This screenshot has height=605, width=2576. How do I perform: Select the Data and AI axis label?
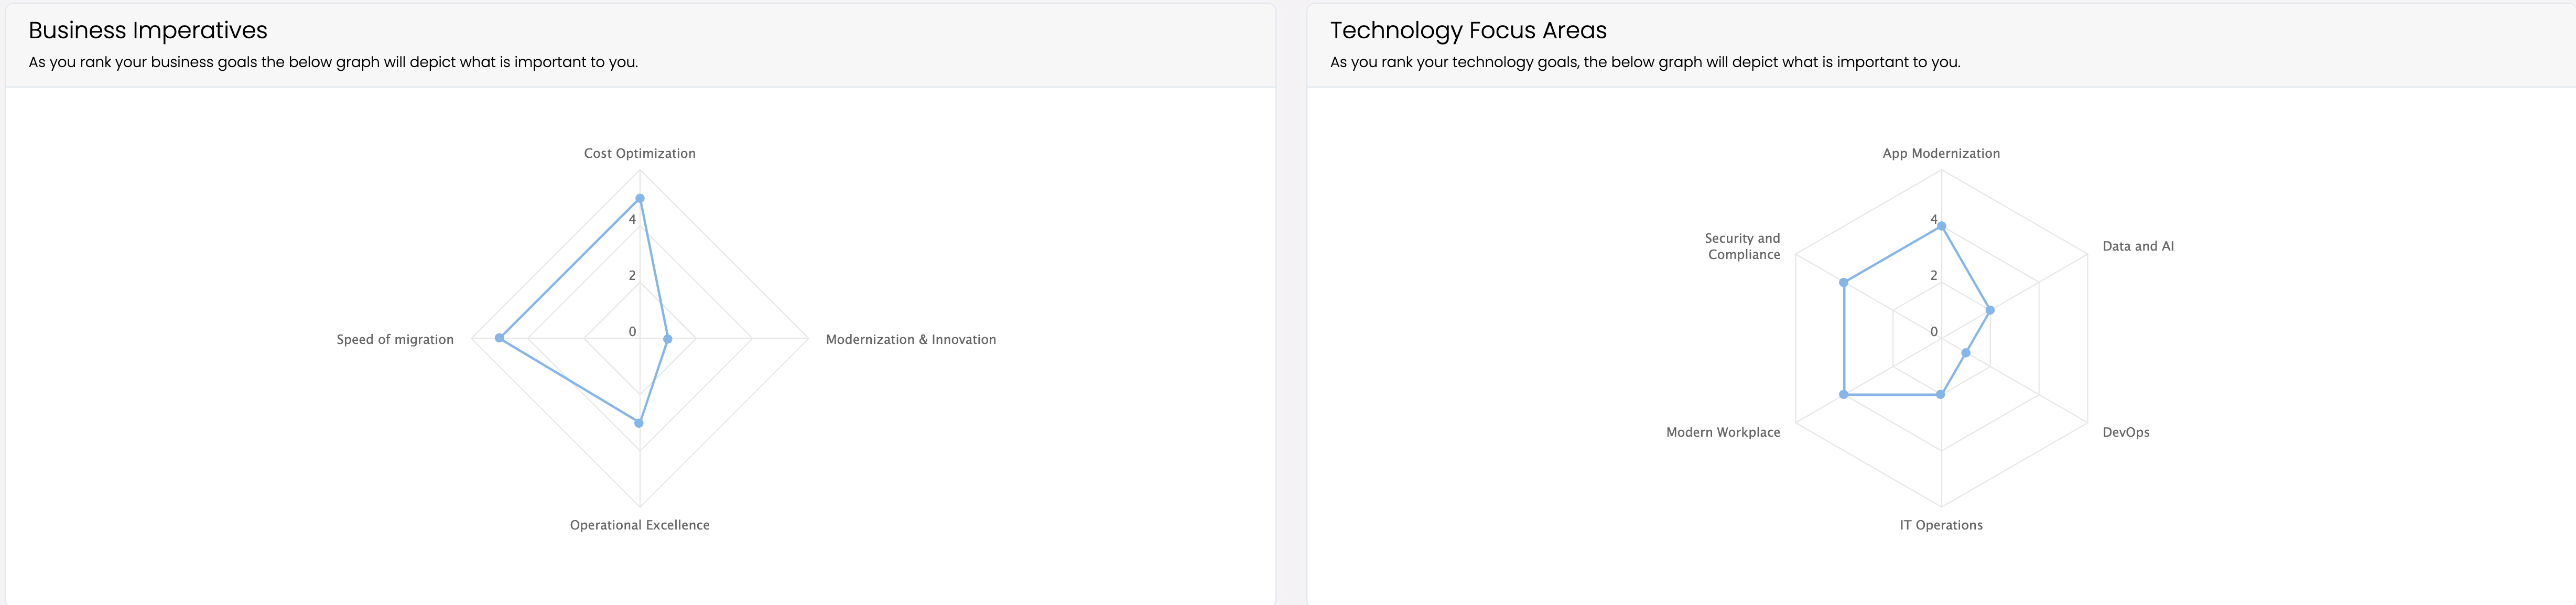[x=2138, y=246]
